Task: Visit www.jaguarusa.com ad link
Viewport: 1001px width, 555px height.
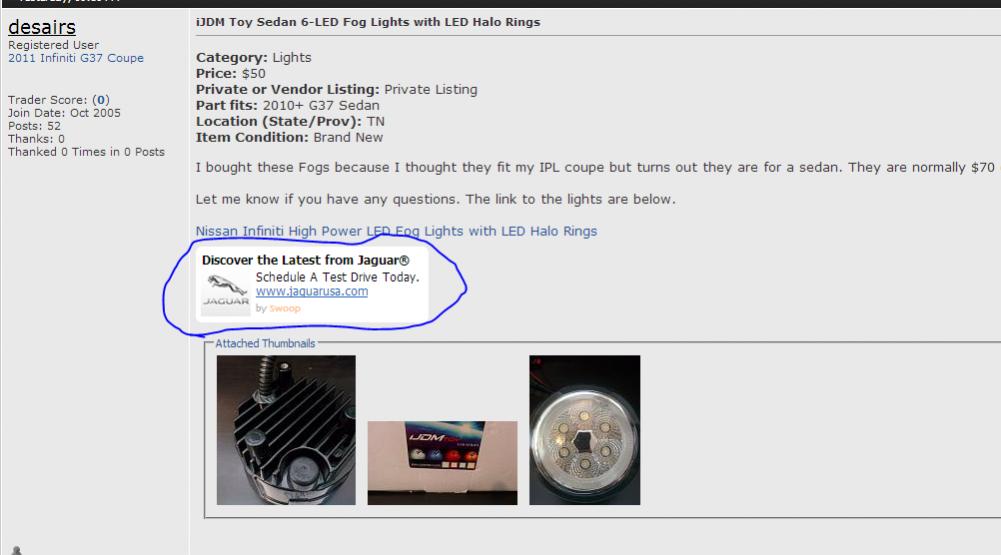Action: 312,291
